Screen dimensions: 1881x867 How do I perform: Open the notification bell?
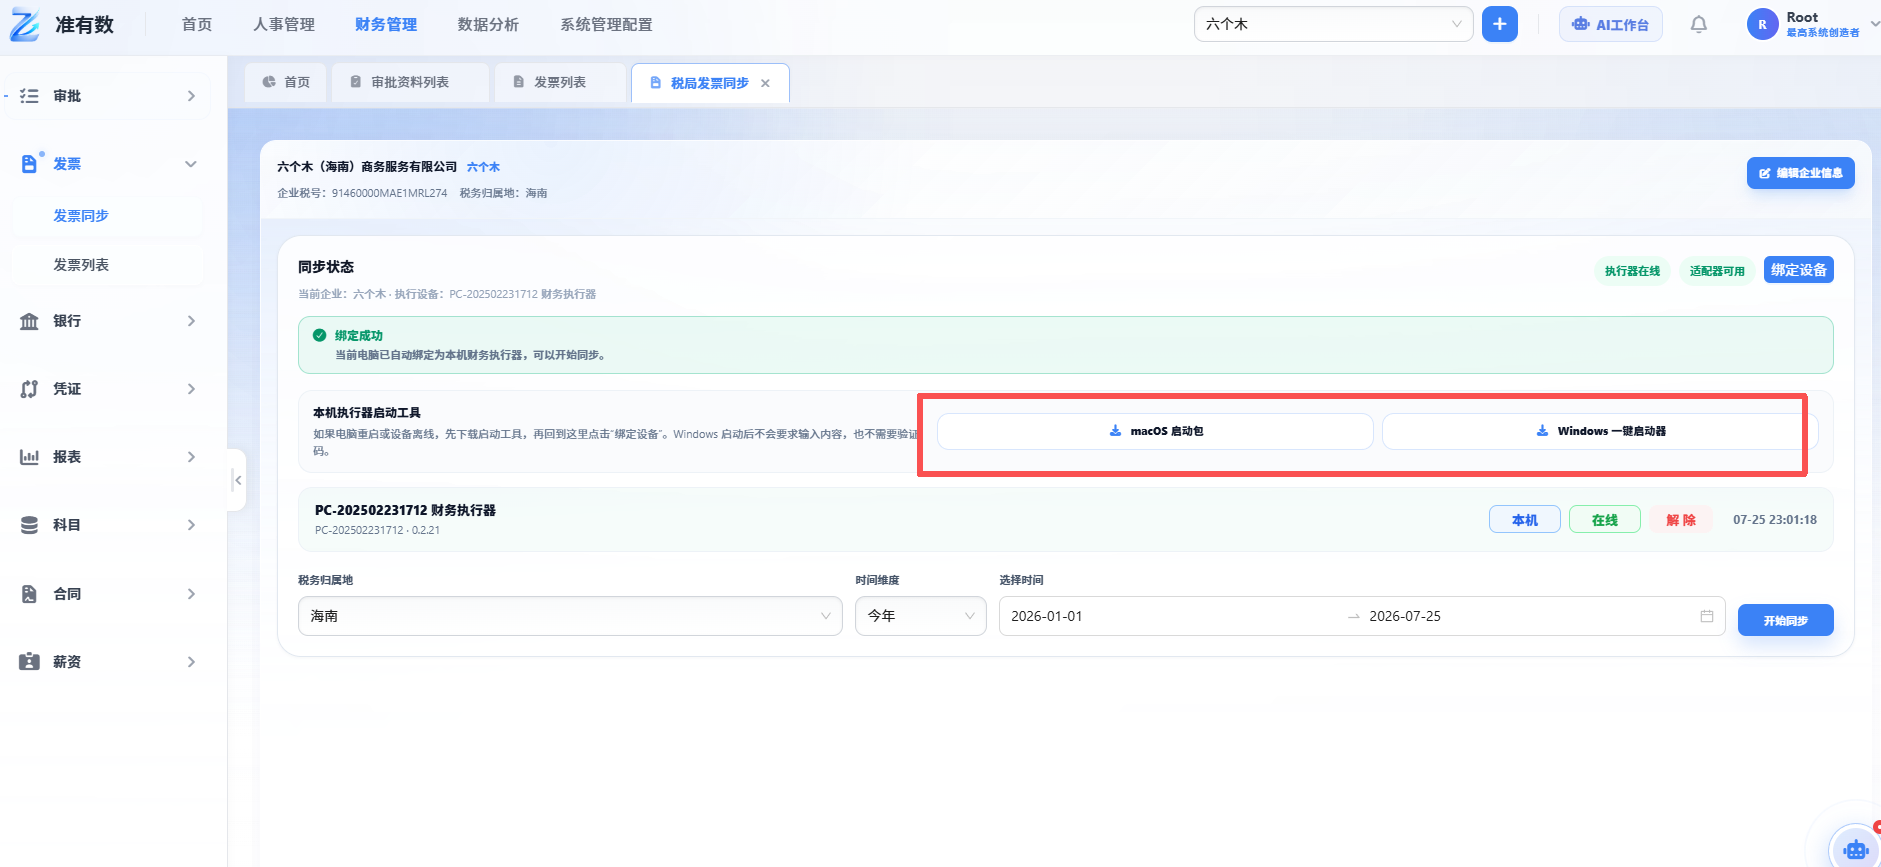coord(1698,24)
